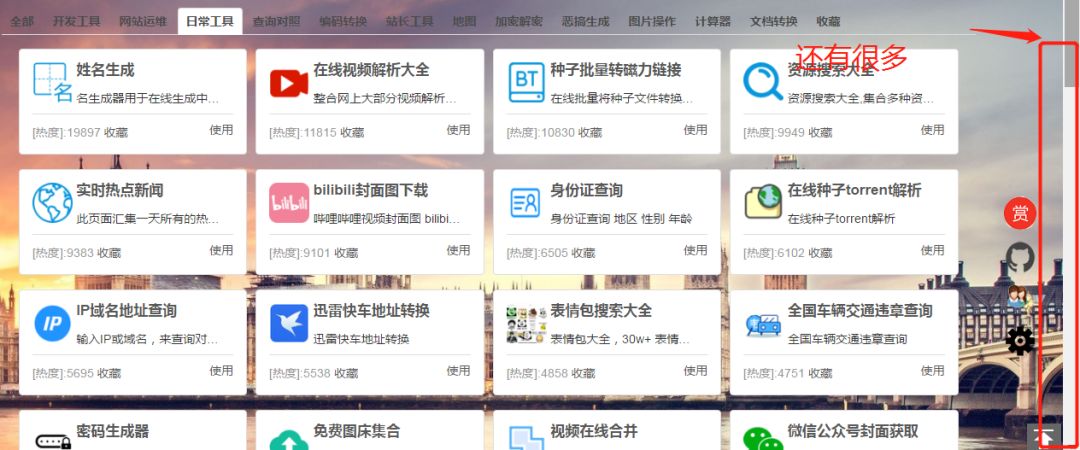The image size is (1080, 450).
Task: Click 使用 on the bilibili封面图下载 card
Action: tap(458, 250)
